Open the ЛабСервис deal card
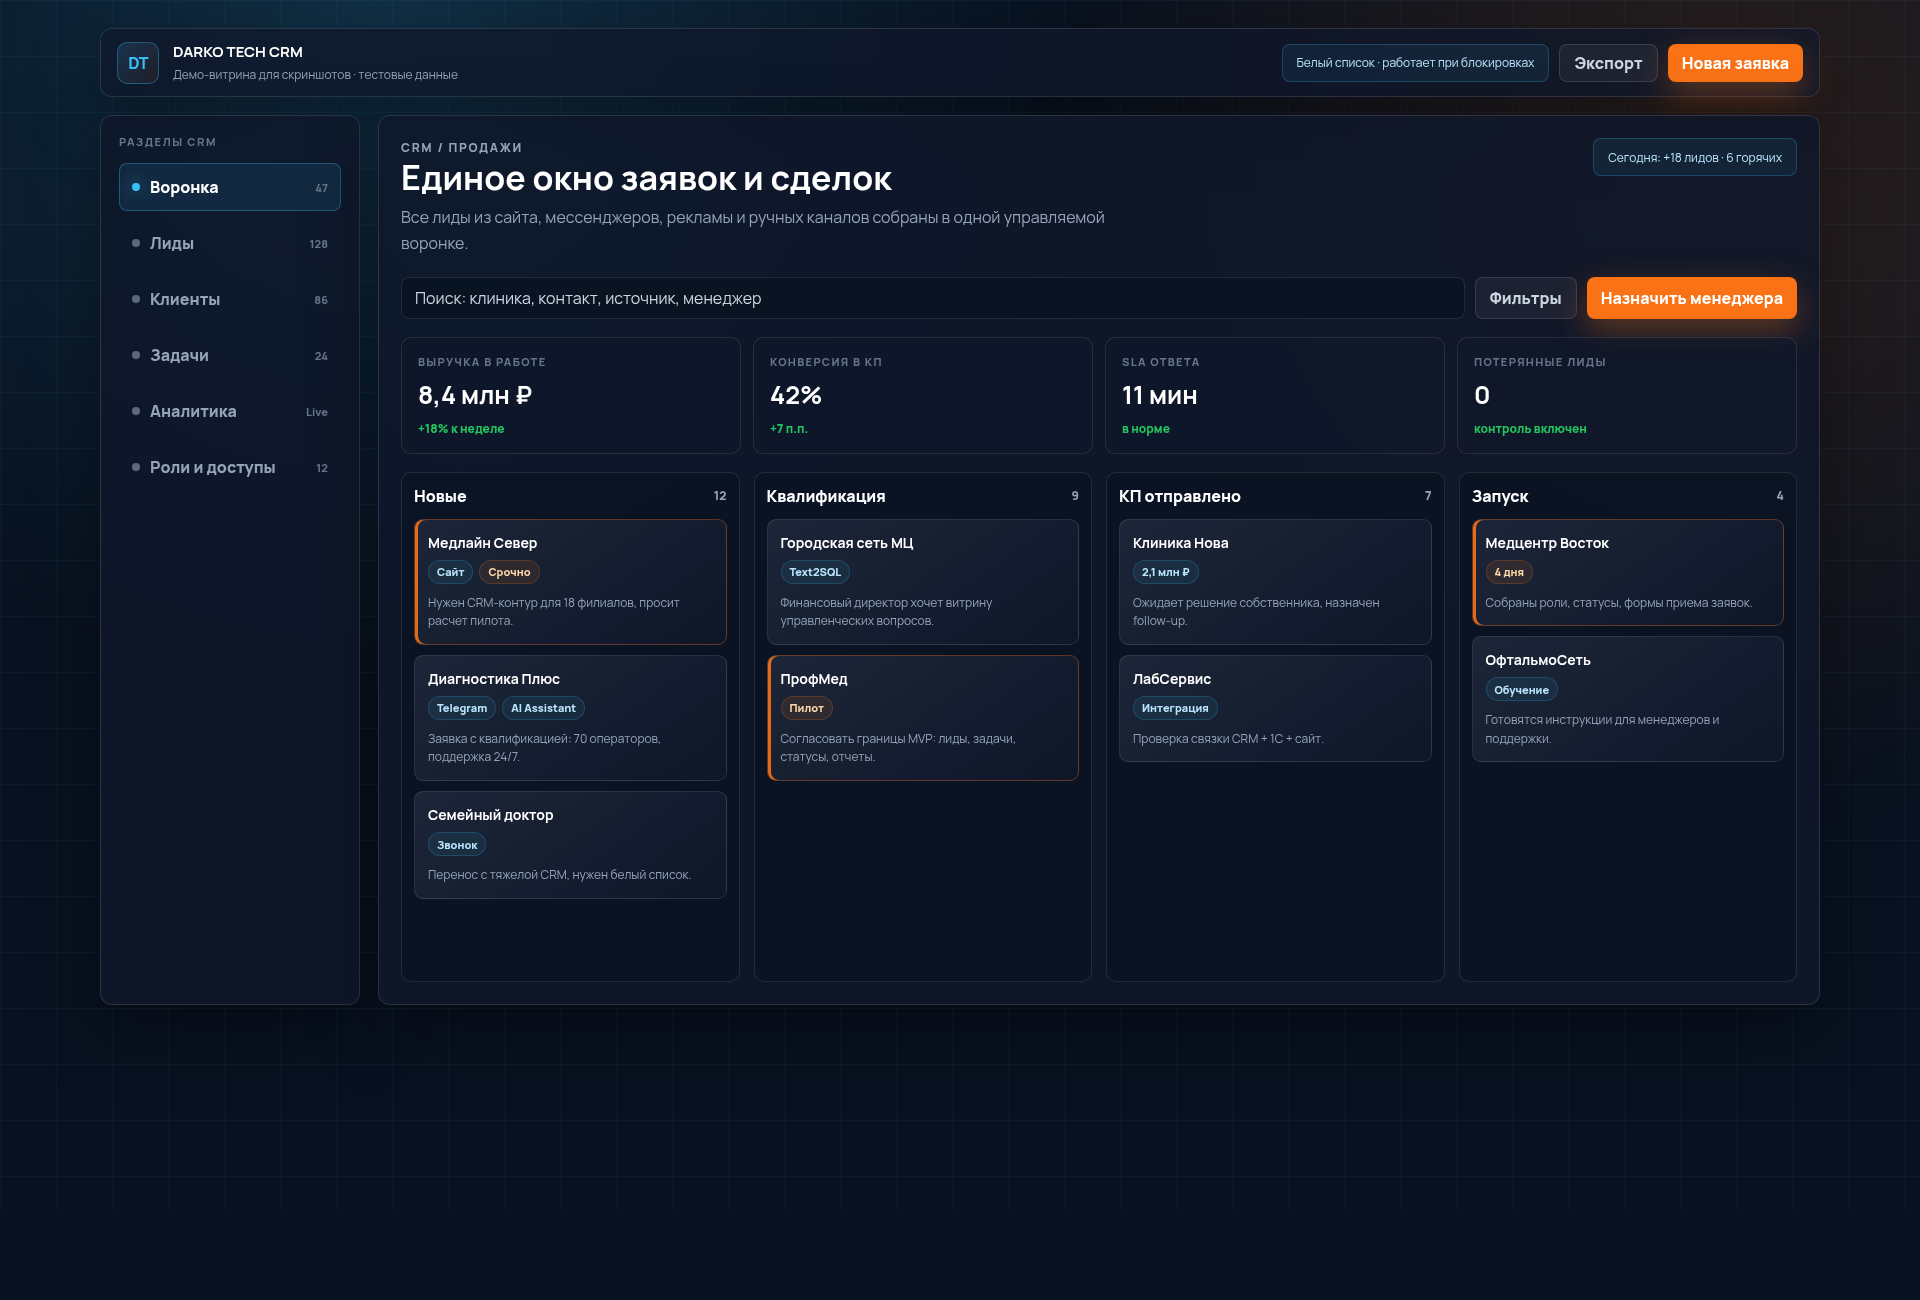1920x1300 pixels. pos(1275,708)
